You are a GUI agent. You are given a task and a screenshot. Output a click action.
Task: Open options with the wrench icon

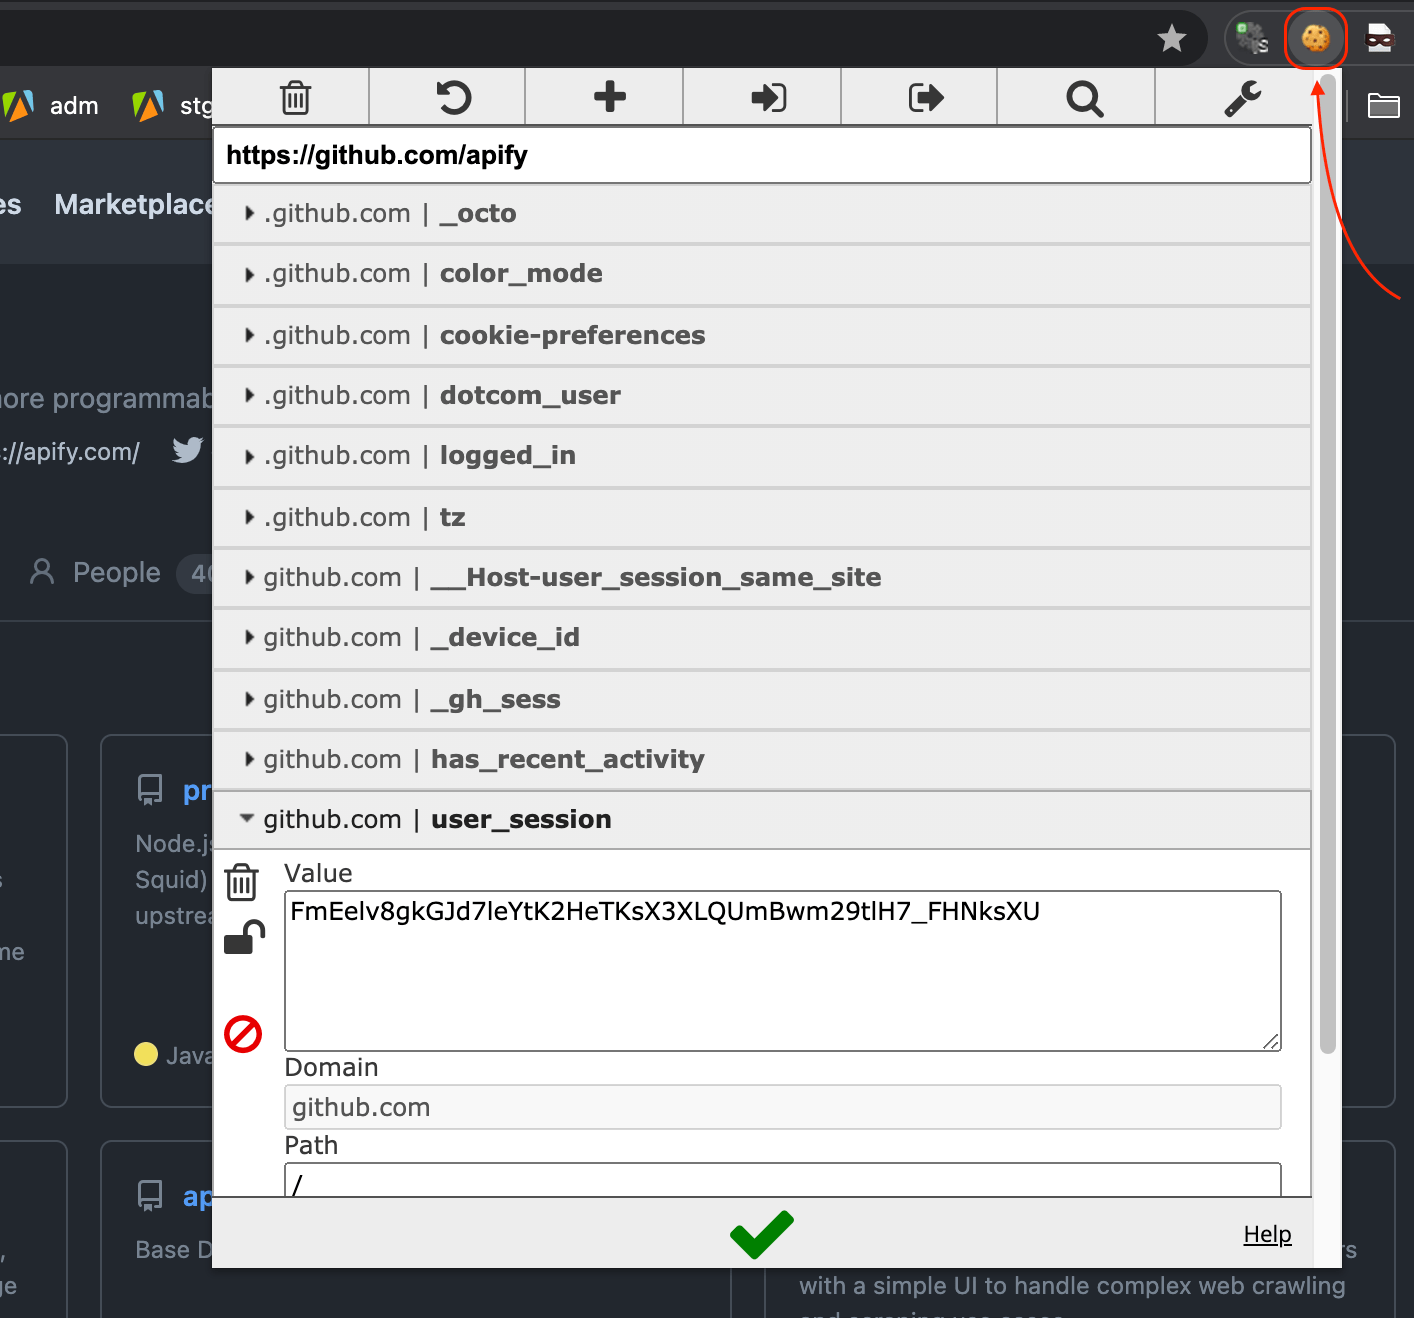1242,98
